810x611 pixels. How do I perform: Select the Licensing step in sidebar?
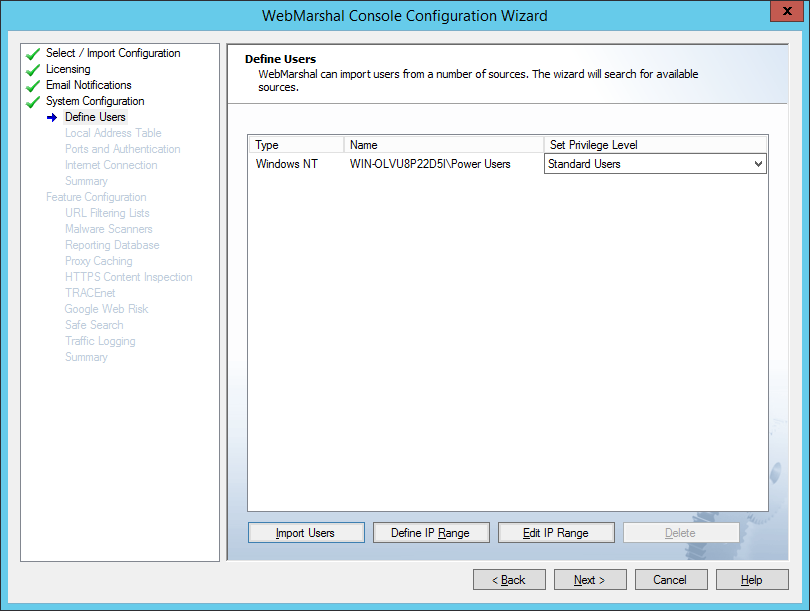pos(68,69)
